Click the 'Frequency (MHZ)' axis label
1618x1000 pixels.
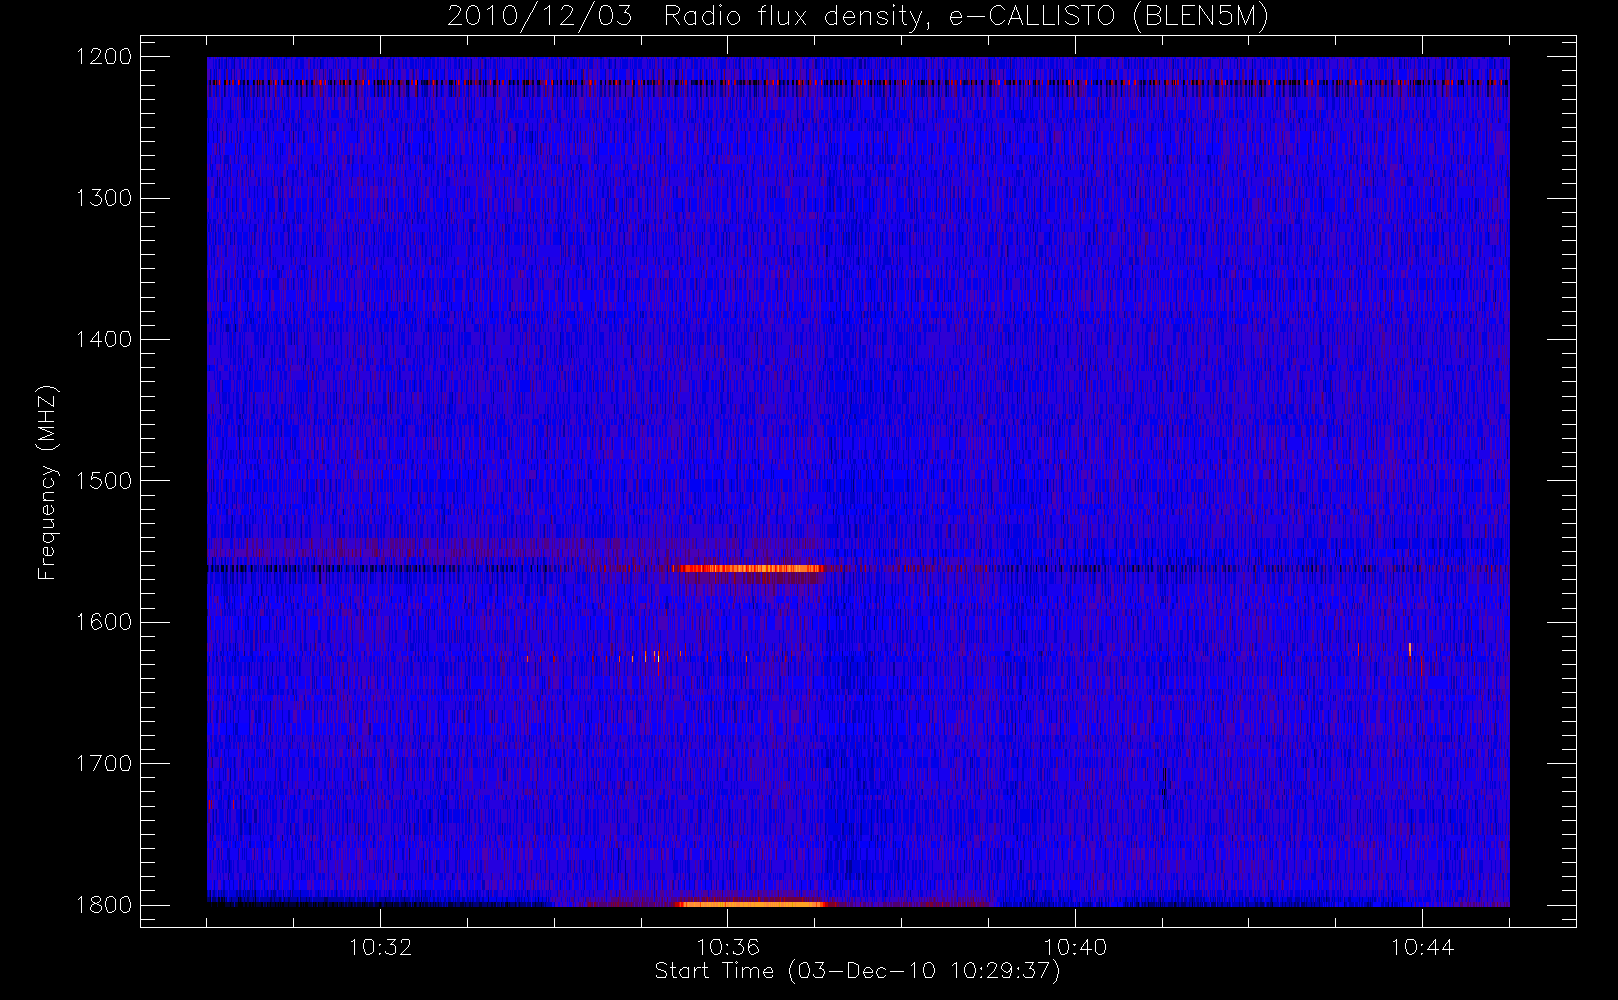click(46, 482)
